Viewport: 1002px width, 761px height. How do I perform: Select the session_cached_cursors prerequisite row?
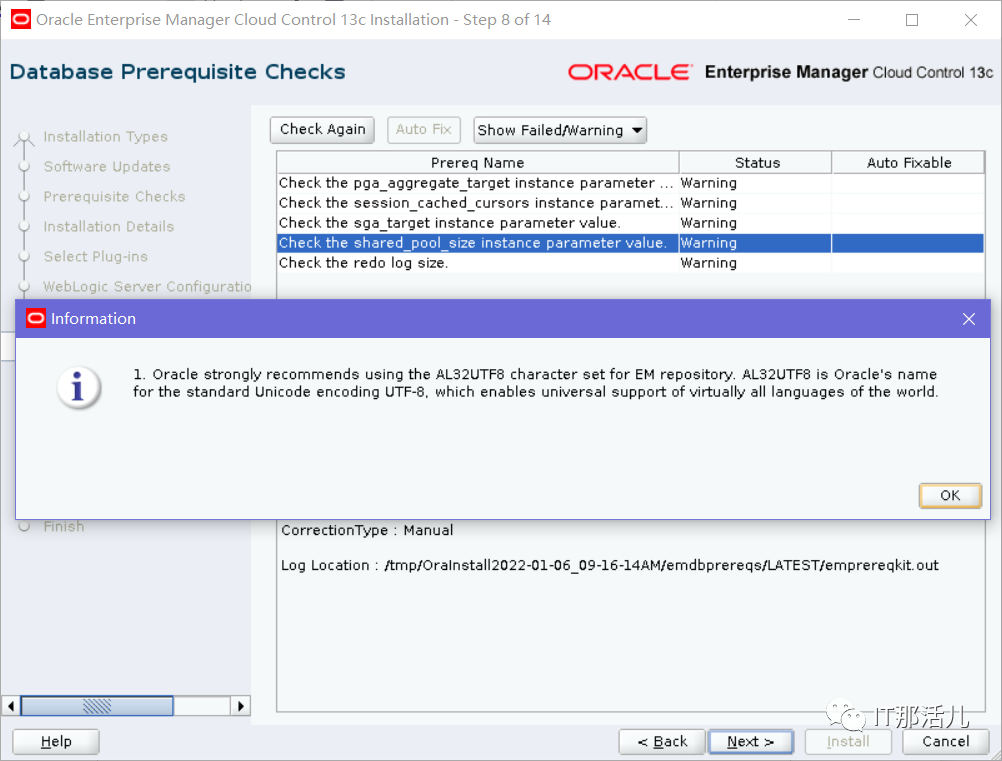coord(630,203)
